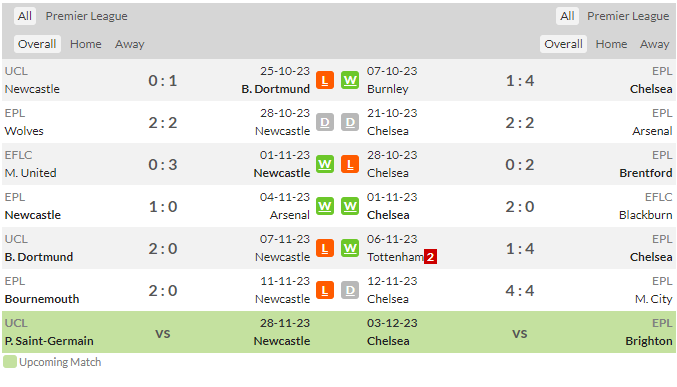Select the right-side All filter tab
Image resolution: width=677 pixels, height=387 pixels.
coord(567,16)
